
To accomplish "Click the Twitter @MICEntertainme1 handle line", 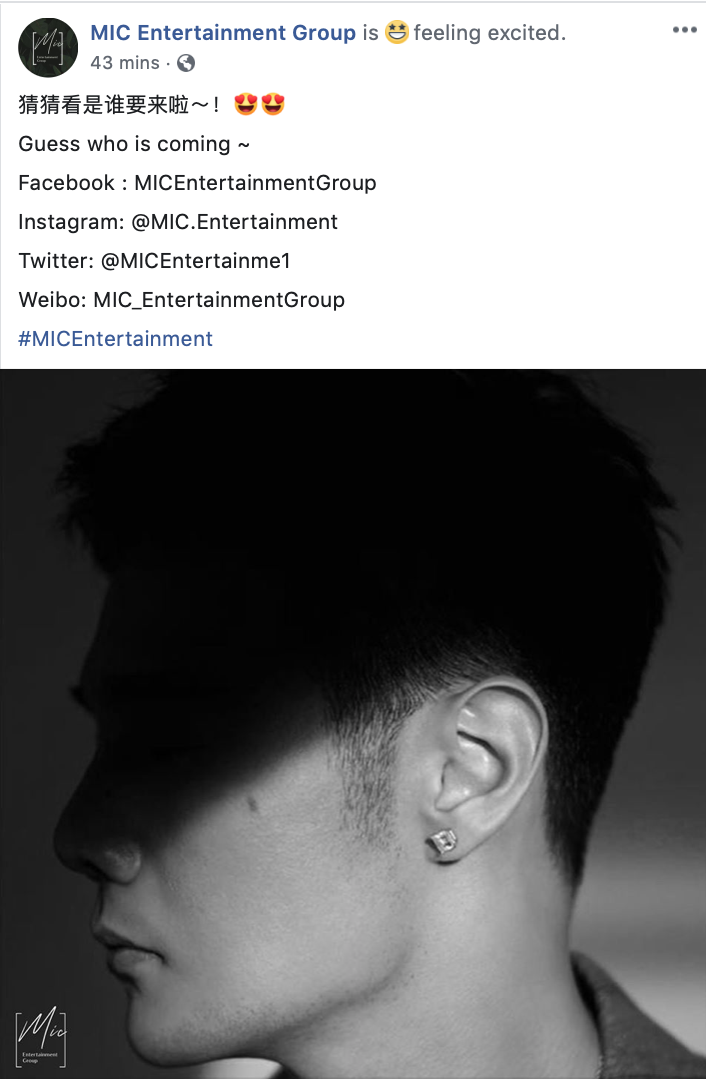I will coord(154,261).
